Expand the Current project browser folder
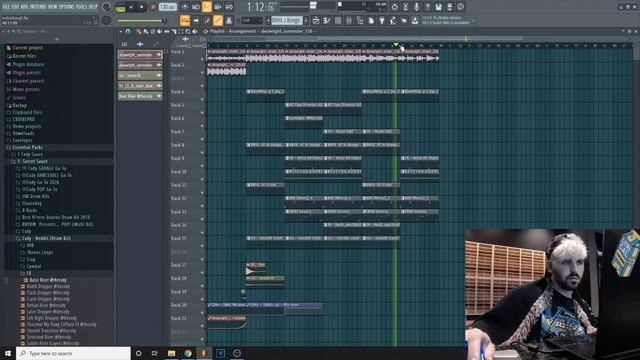This screenshot has width=640, height=360. 27,48
